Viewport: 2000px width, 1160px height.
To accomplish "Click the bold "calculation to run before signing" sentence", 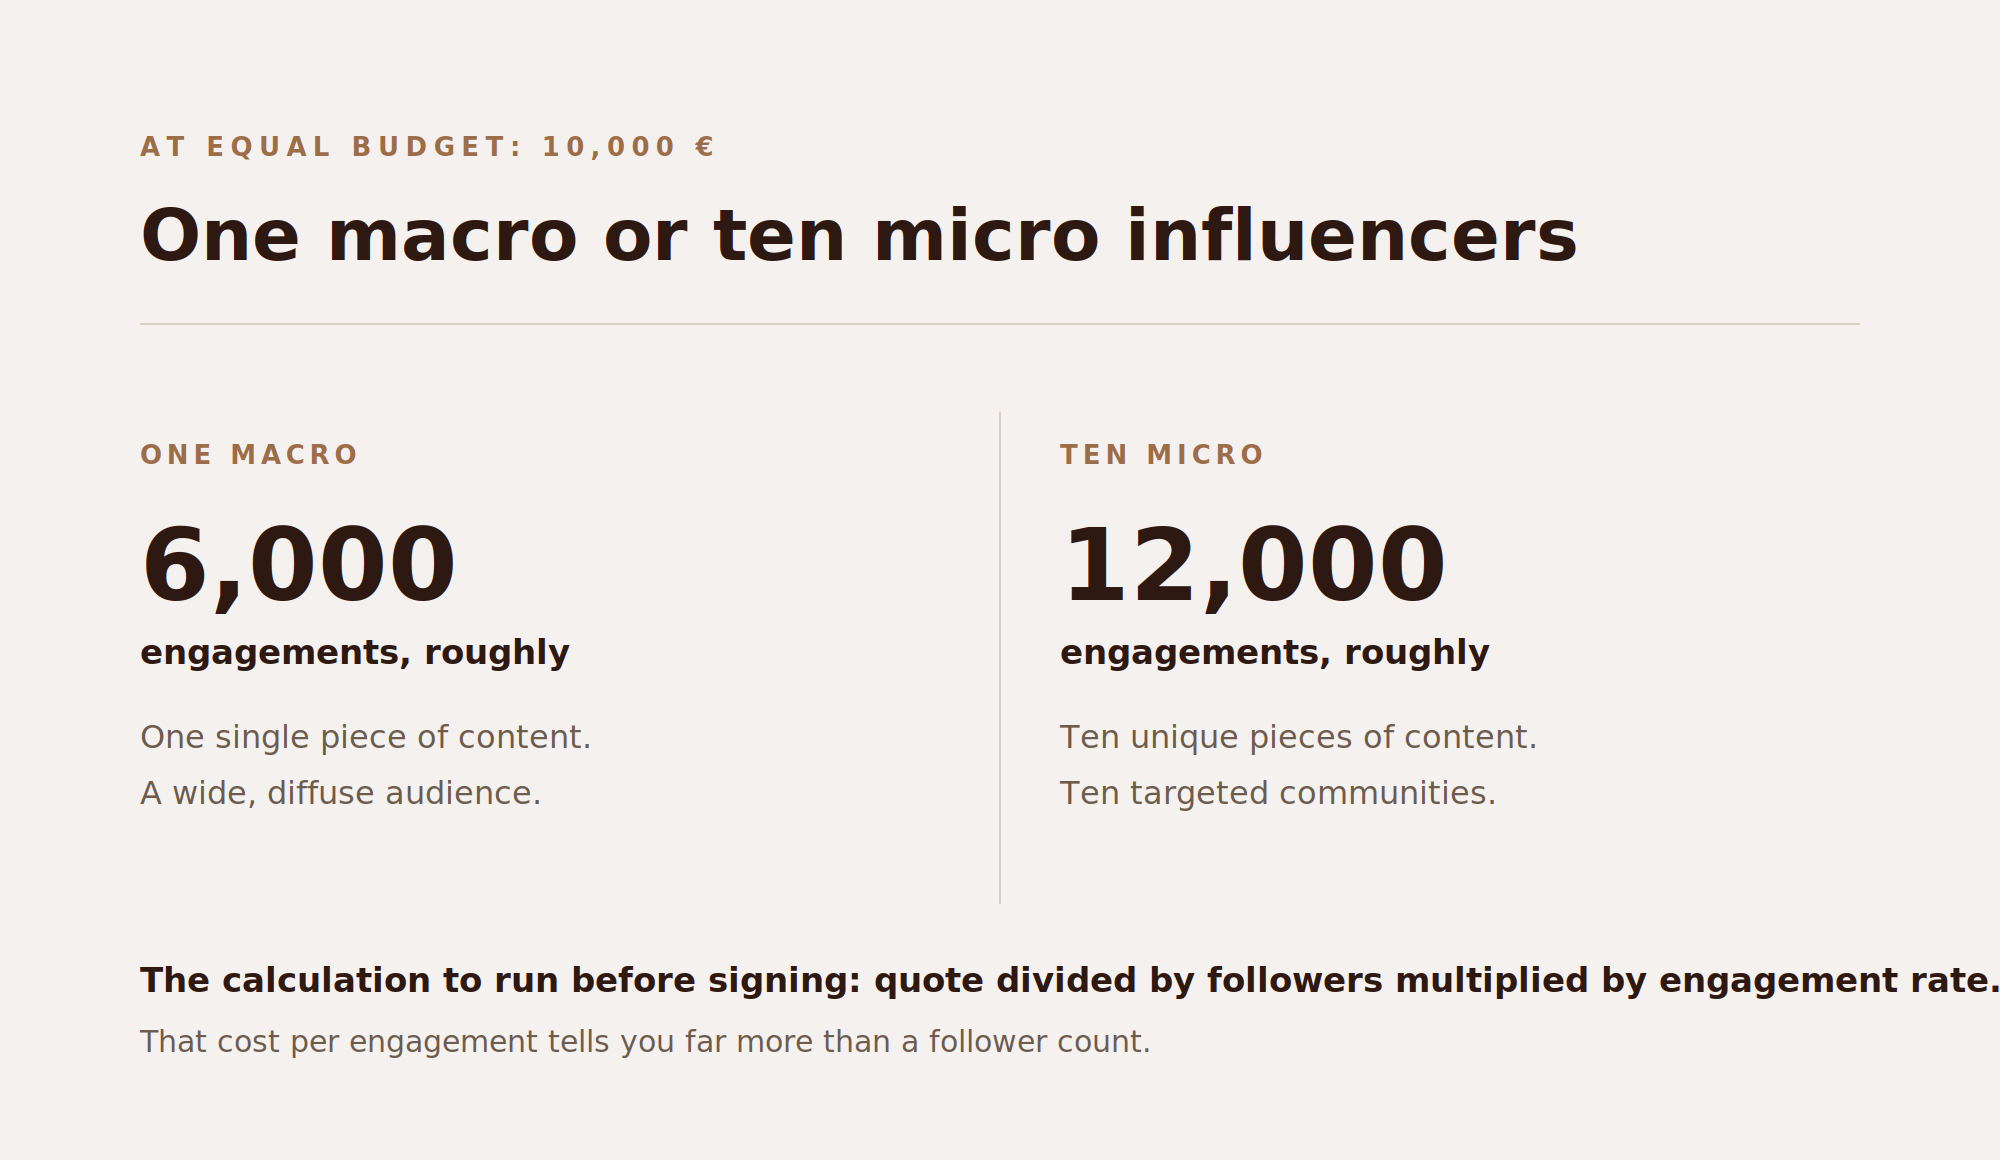I will [1070, 981].
